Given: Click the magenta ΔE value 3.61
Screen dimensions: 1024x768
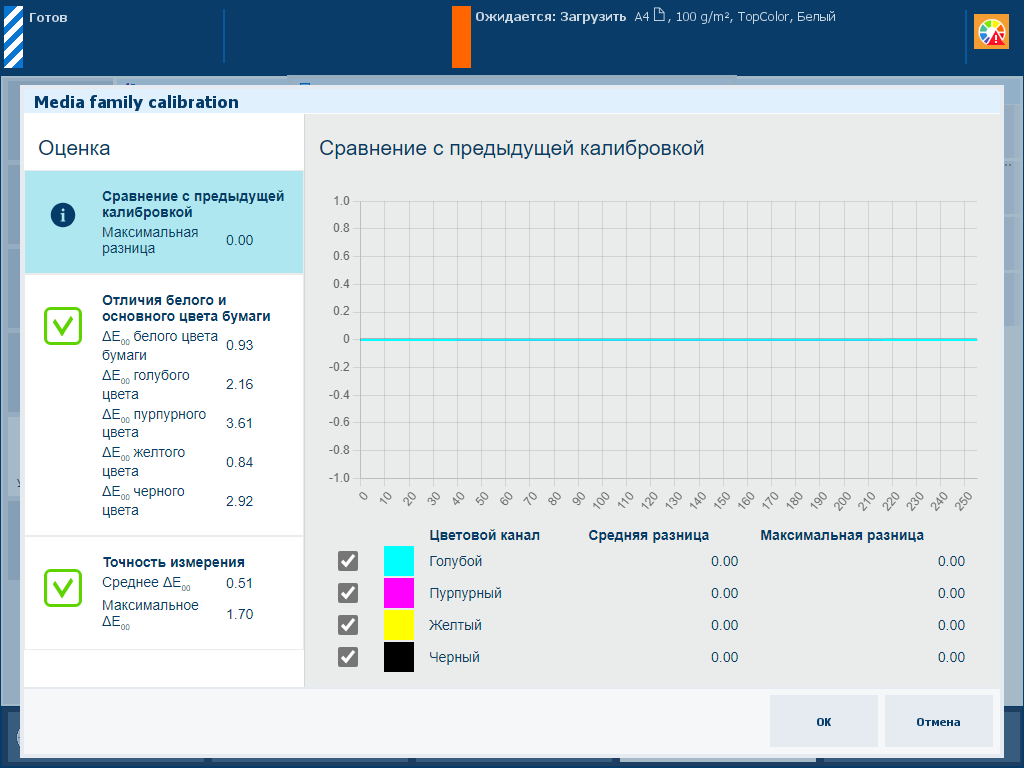Looking at the screenshot, I should tap(240, 423).
